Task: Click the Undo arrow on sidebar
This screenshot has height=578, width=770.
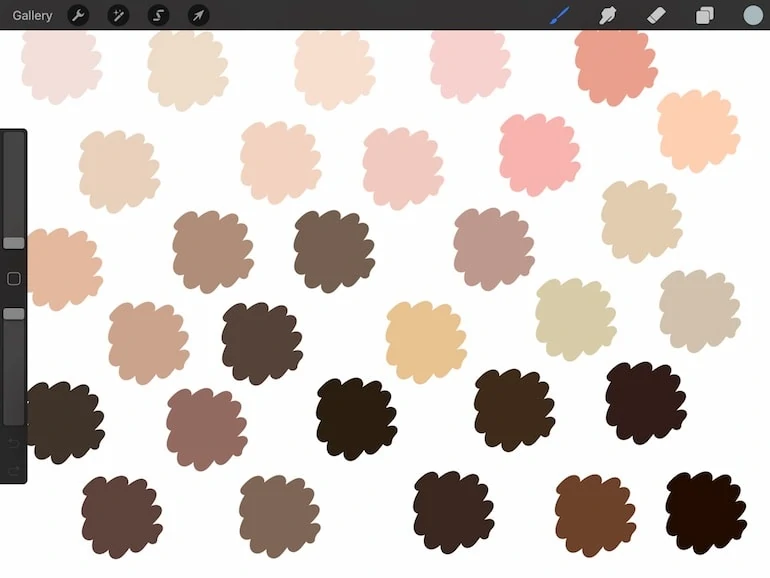Action: 14,444
